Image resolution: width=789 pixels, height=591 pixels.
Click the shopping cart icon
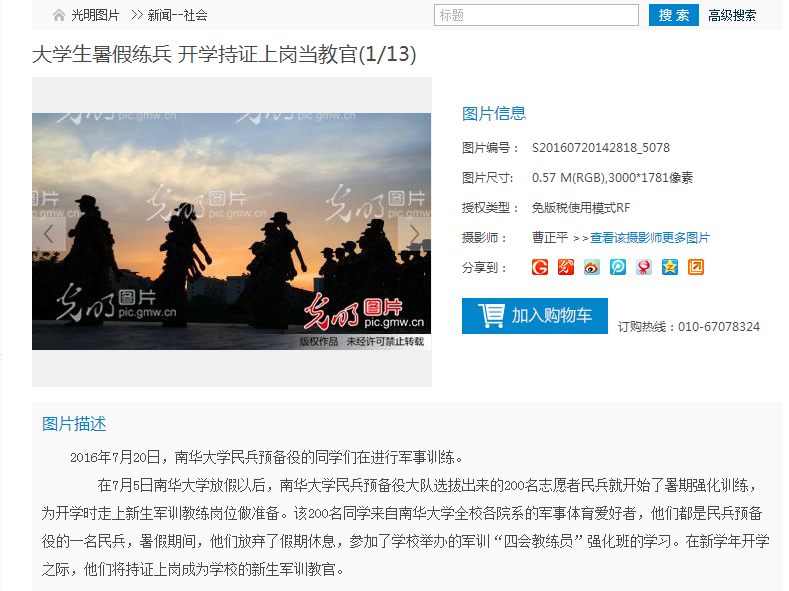coord(491,316)
